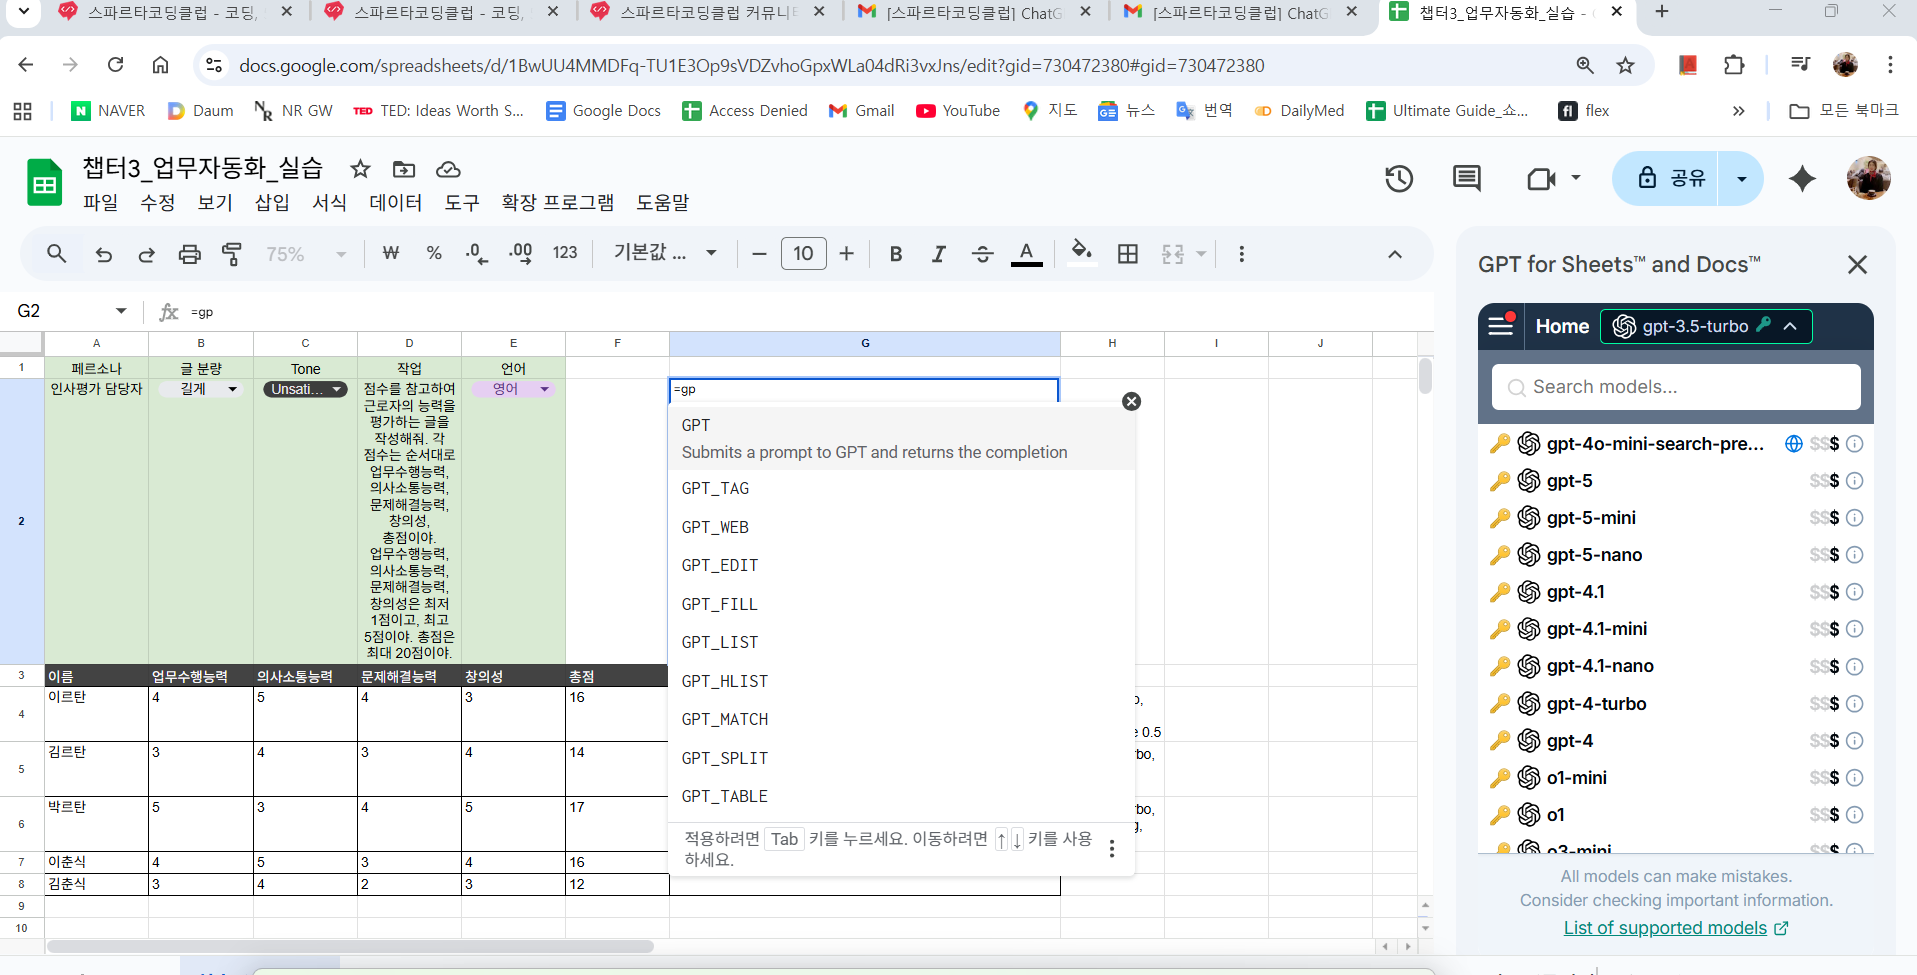The image size is (1917, 975).
Task: Open suggestion popup more options
Action: (x=1112, y=849)
